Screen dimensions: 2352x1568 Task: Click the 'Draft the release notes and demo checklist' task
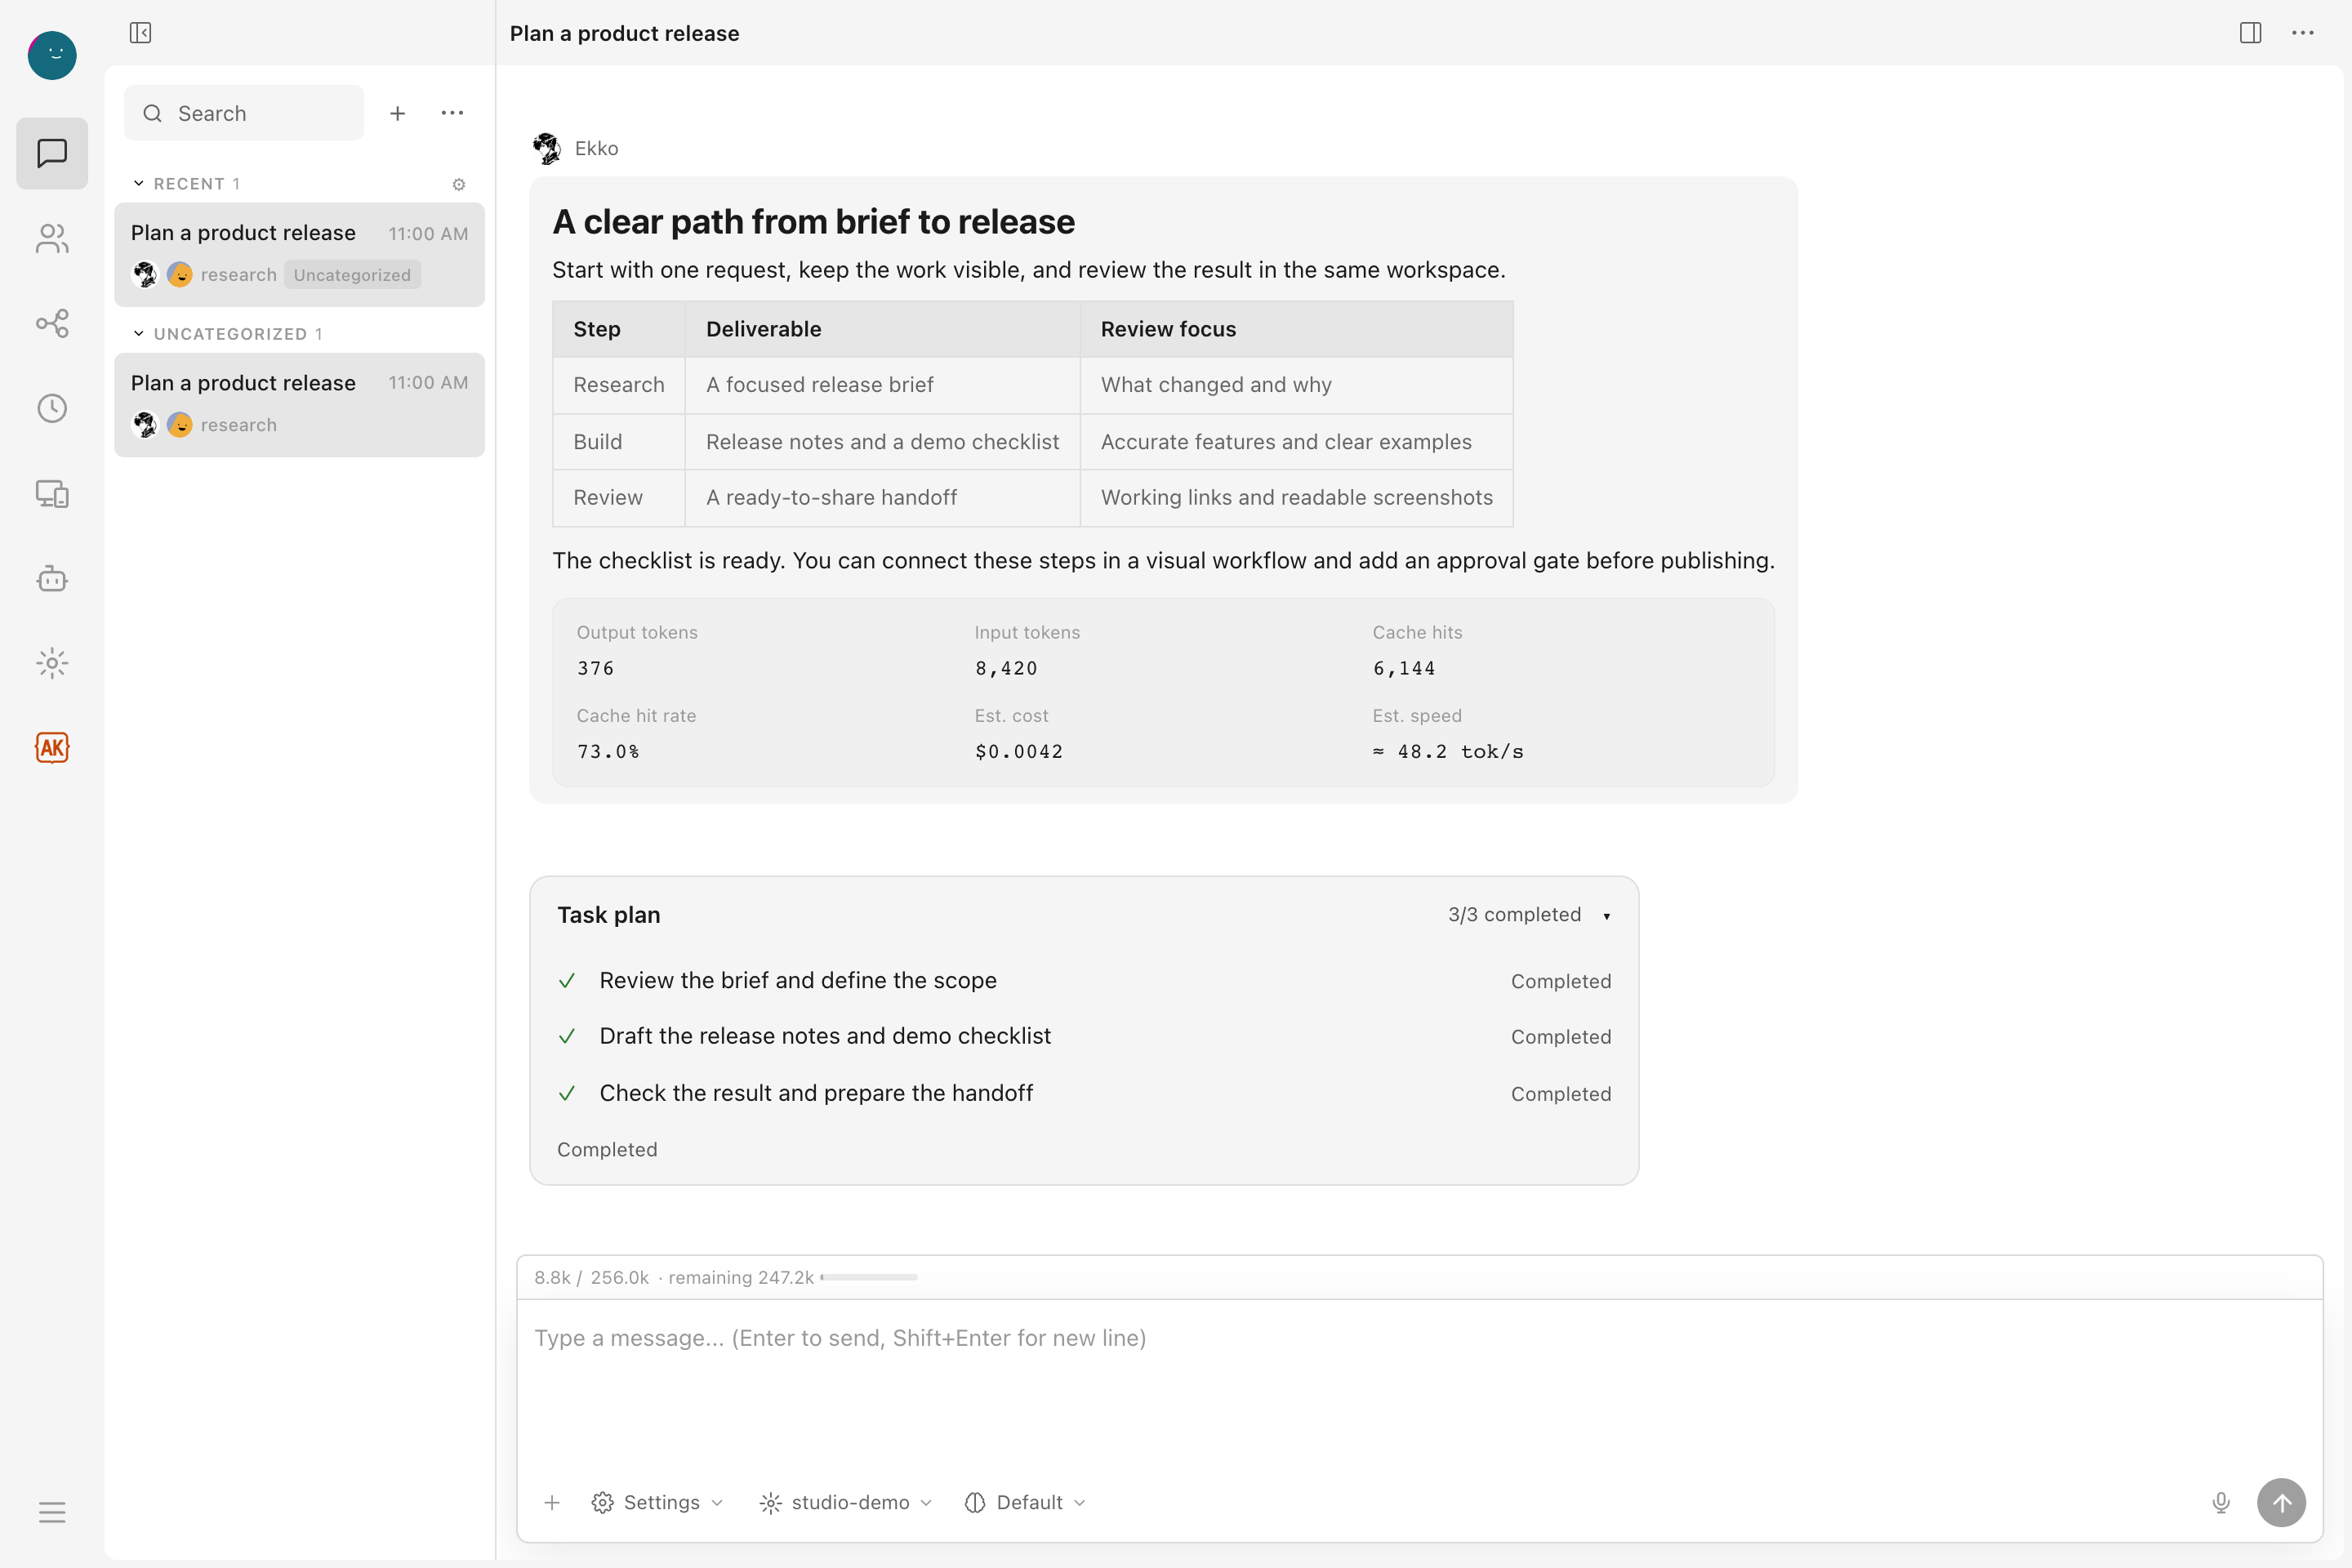click(x=825, y=1036)
